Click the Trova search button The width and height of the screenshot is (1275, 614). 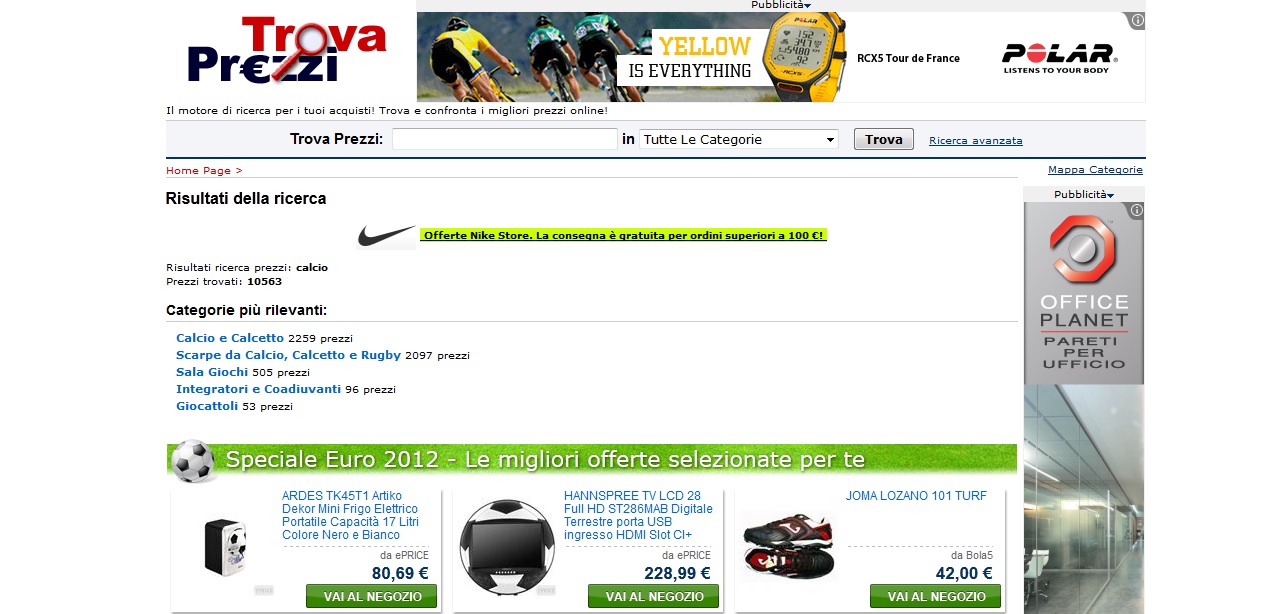click(883, 140)
